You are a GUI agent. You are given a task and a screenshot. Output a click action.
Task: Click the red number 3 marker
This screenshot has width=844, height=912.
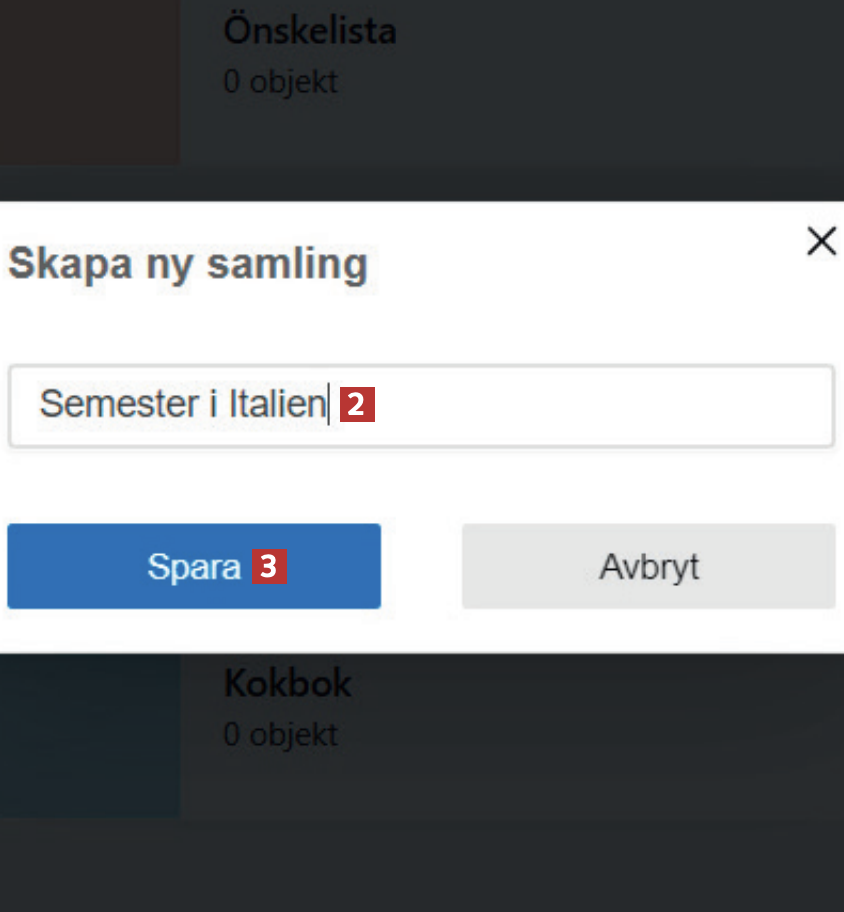[x=269, y=567]
